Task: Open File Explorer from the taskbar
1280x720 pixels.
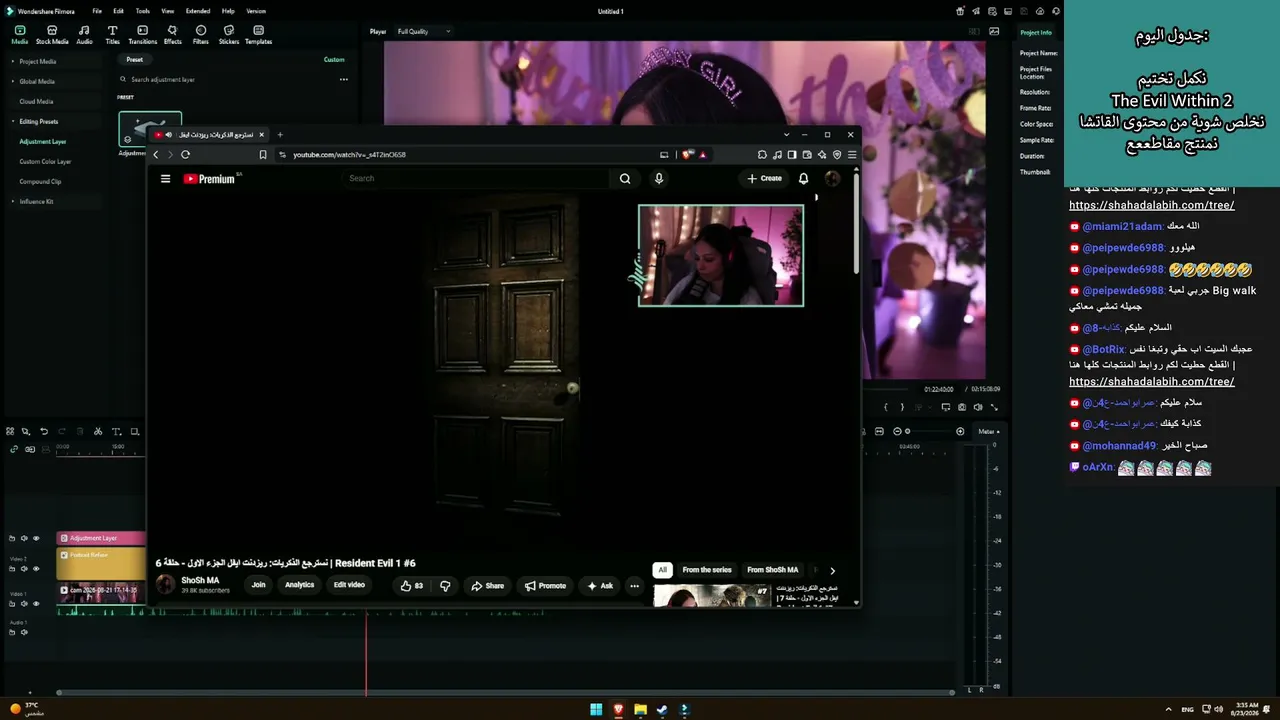Action: tap(640, 710)
